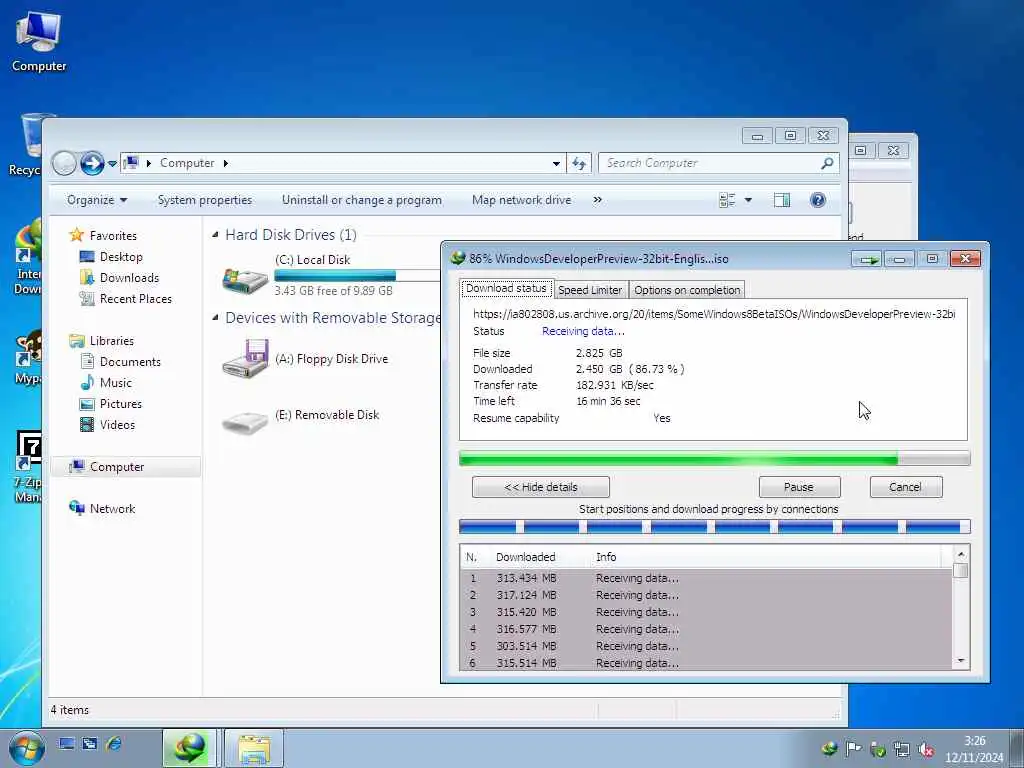
Task: Switch to Speed Limiter tab
Action: pos(590,290)
